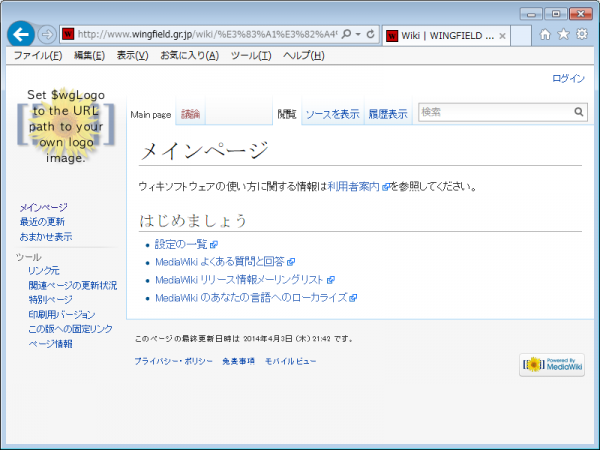Click the browser Forward arrow button
The image size is (600, 450).
pos(47,34)
